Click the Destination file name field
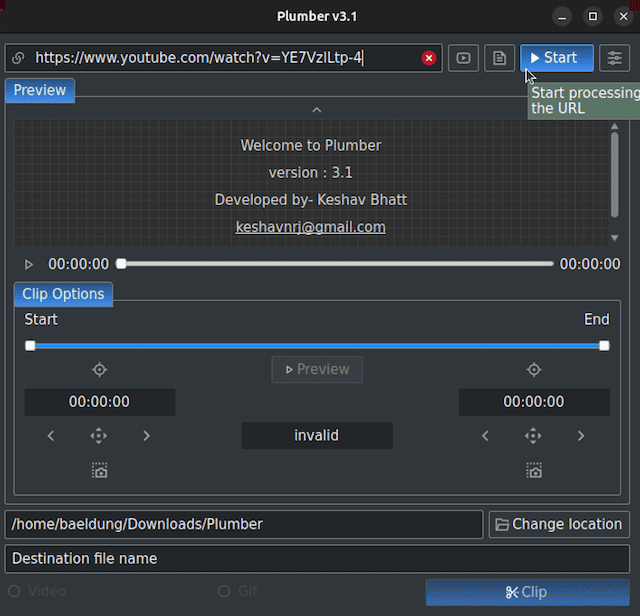Screen dimensions: 640x616 tap(317, 558)
